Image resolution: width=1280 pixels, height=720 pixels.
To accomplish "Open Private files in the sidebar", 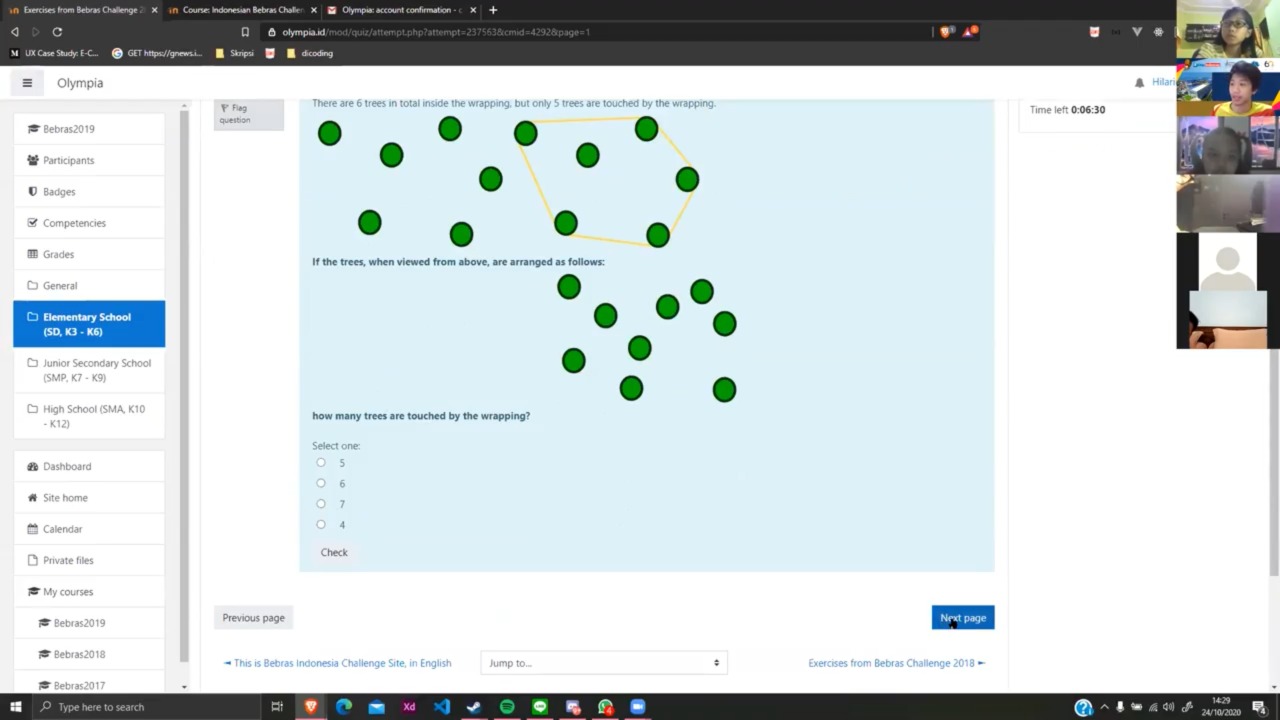I will (89, 560).
